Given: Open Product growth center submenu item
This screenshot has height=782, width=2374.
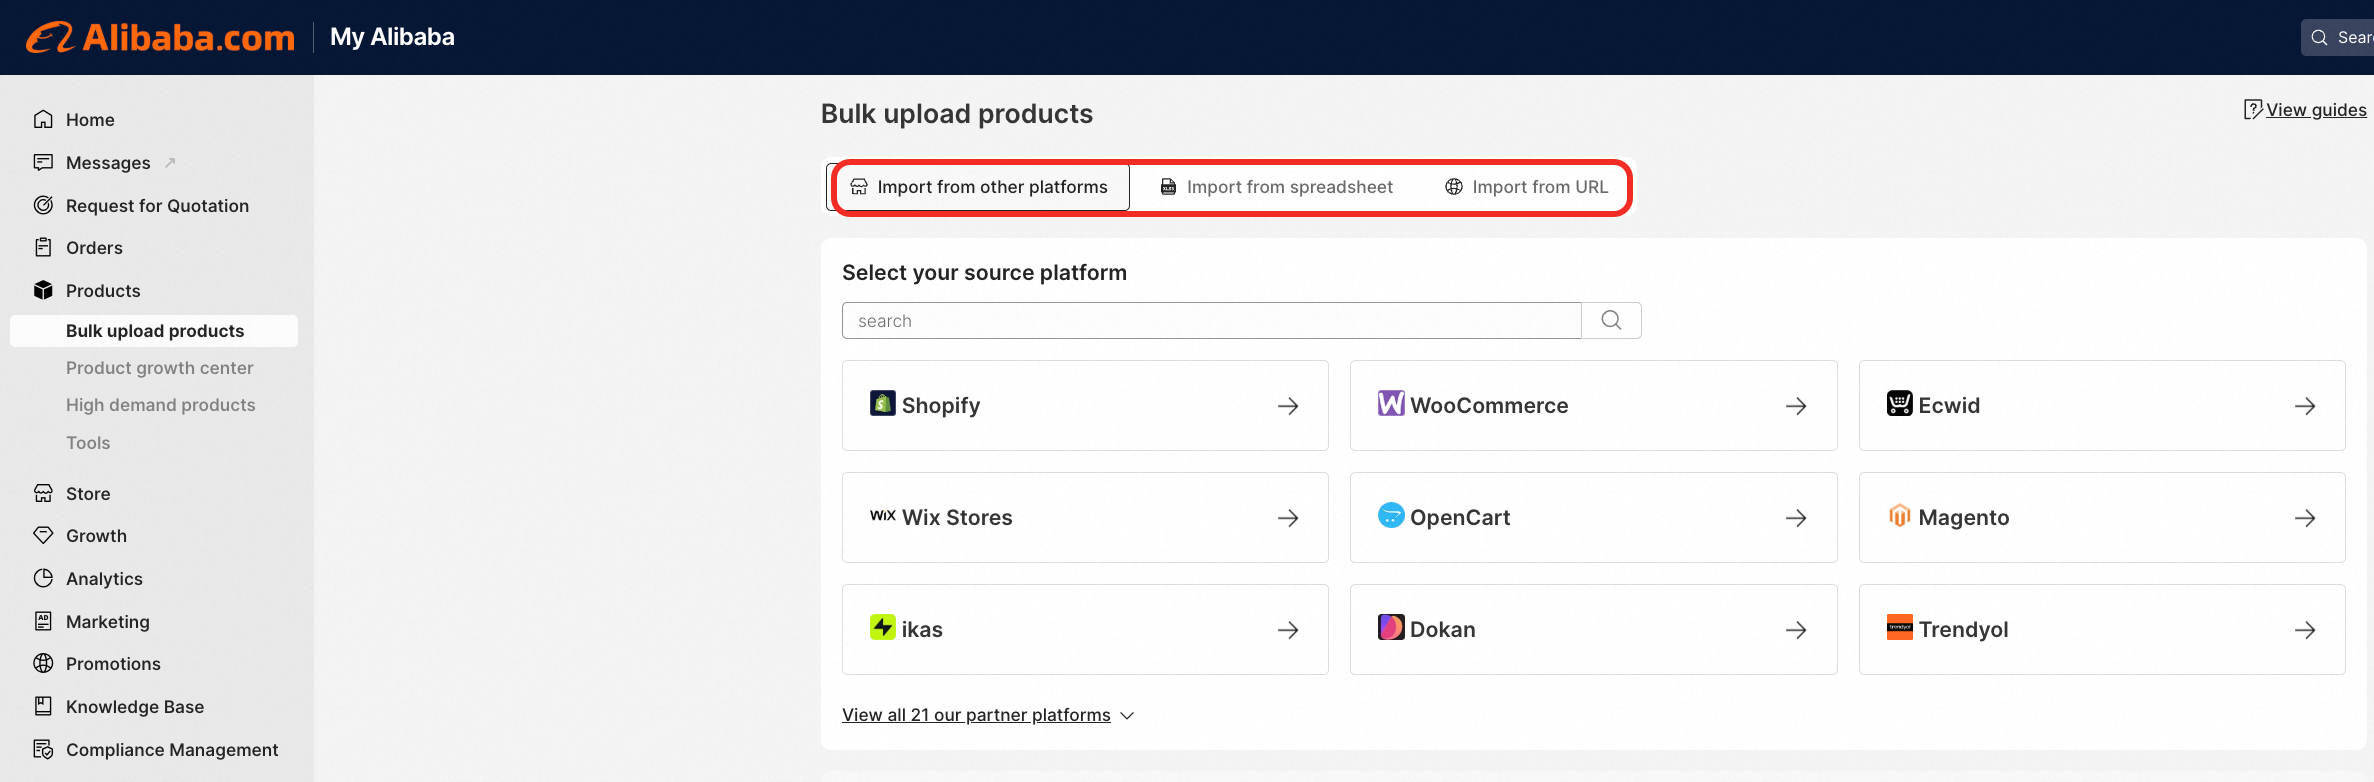Looking at the screenshot, I should pyautogui.click(x=159, y=368).
